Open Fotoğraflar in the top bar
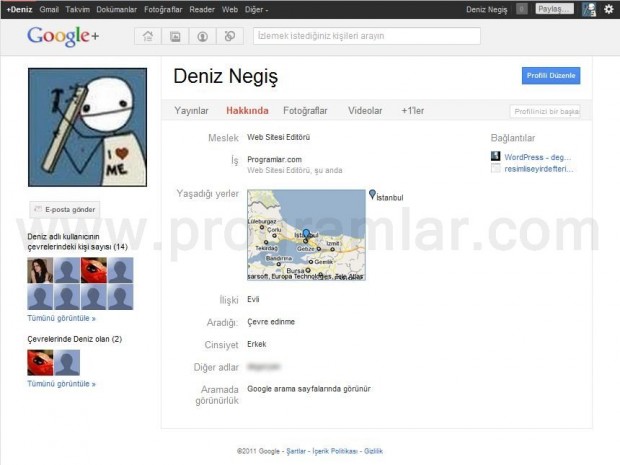Viewport: 620px width, 465px height. (x=163, y=9)
